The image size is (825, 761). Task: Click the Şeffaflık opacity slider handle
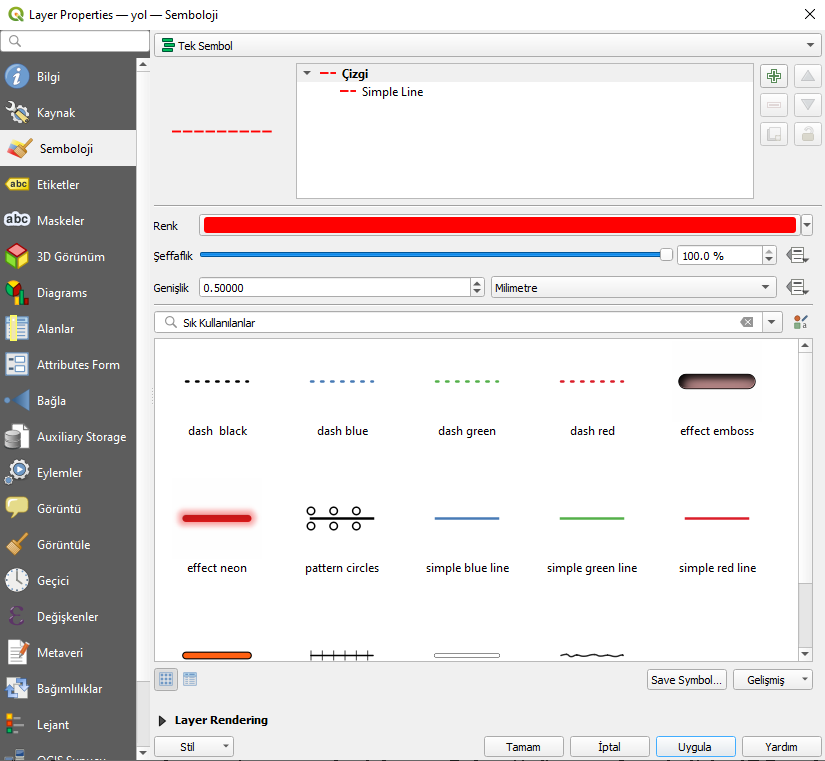[666, 255]
